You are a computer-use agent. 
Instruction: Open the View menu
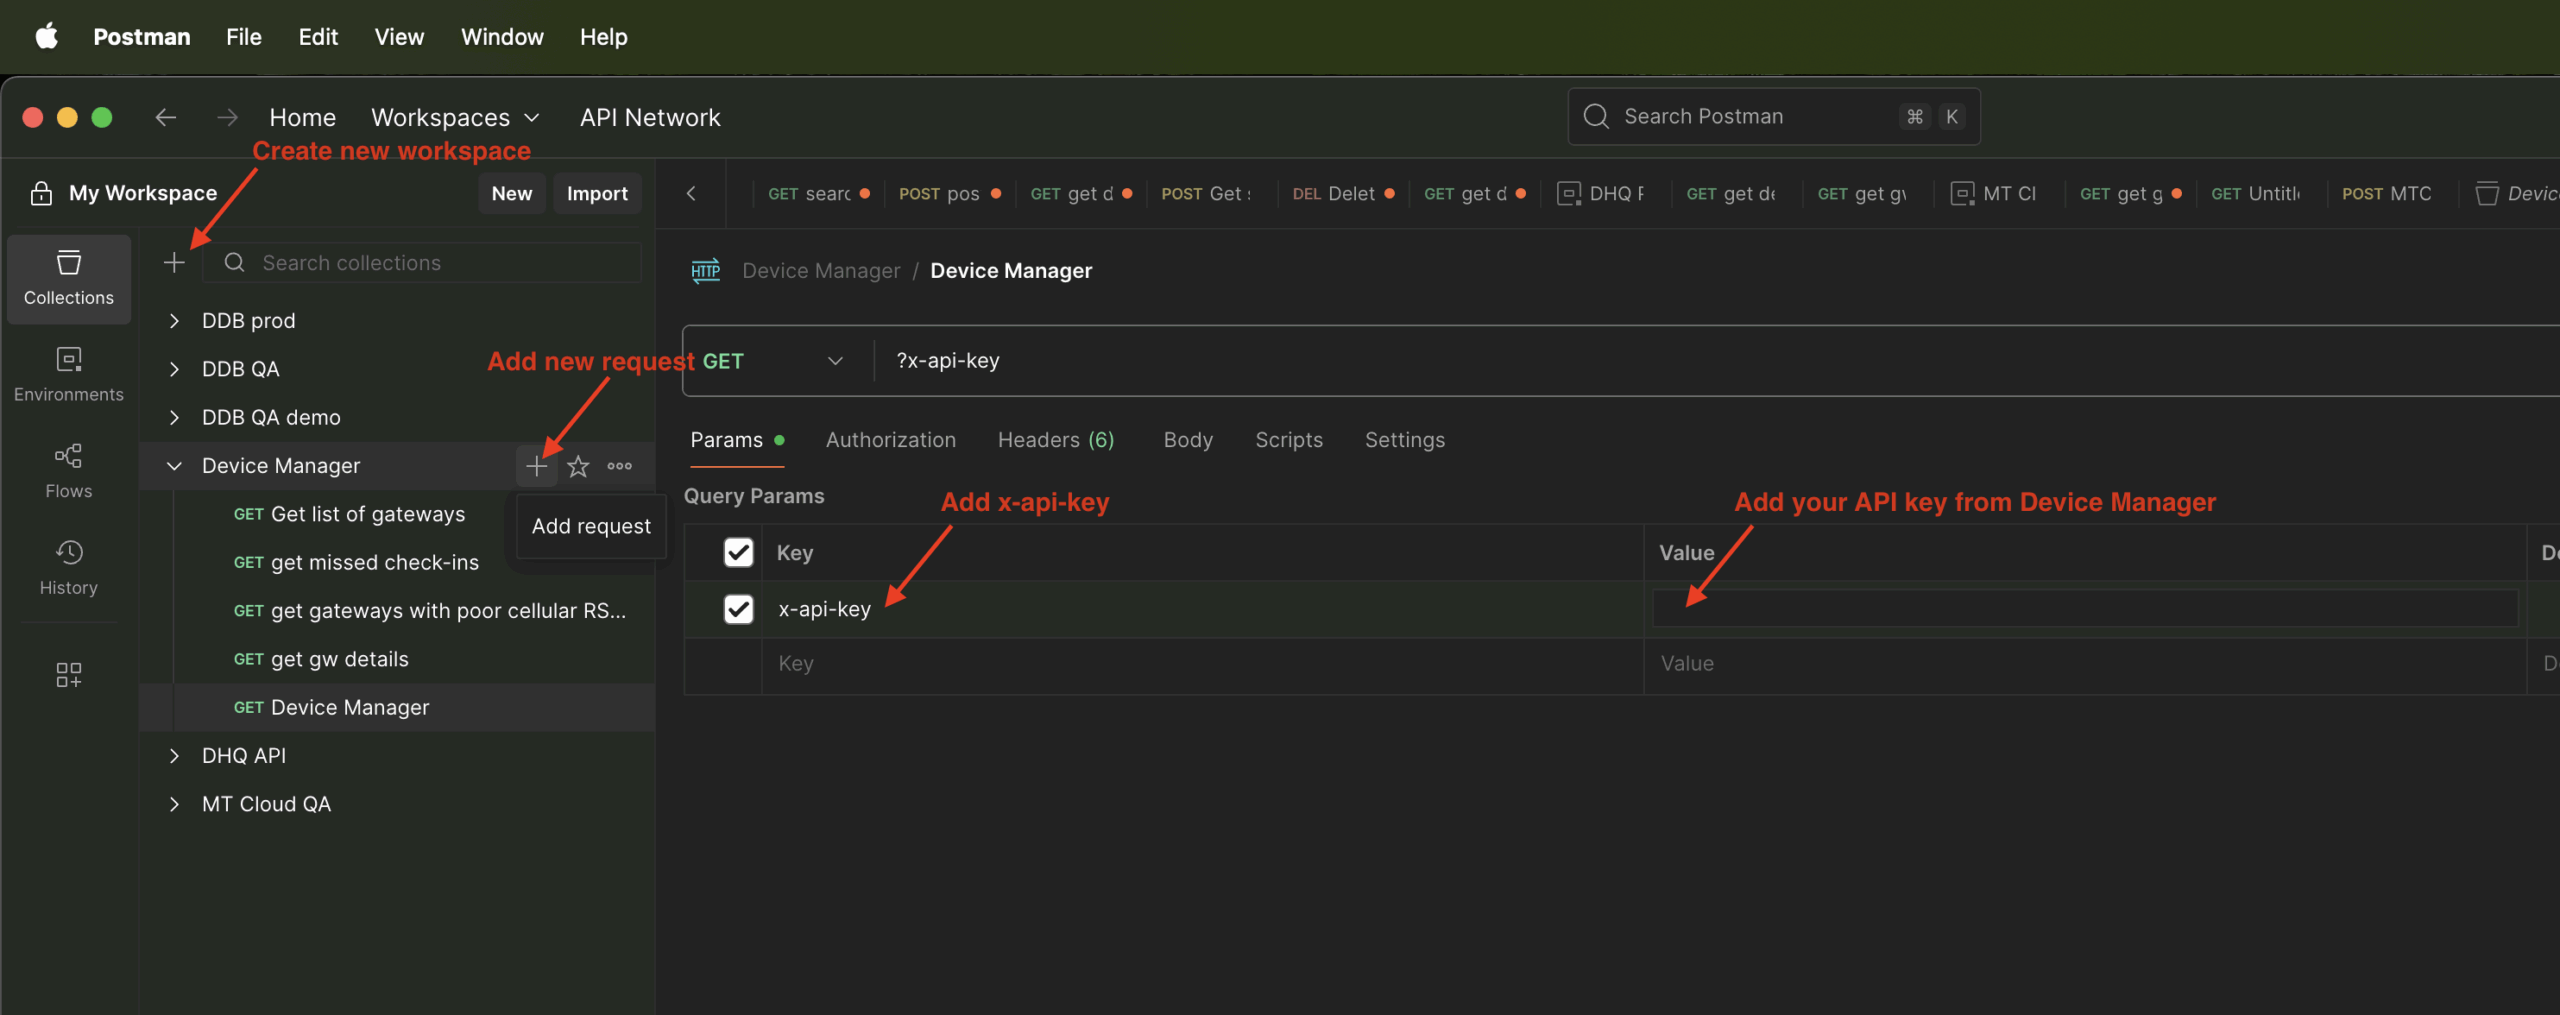(399, 37)
